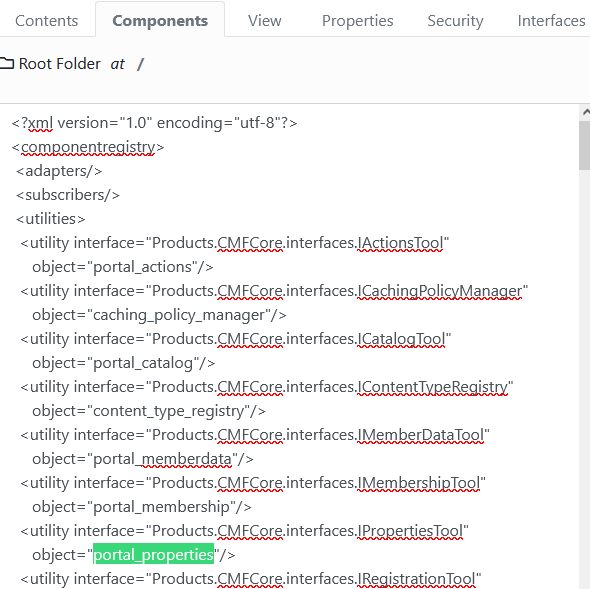Click the portal_catalog object line
The image size is (590, 589).
point(124,363)
